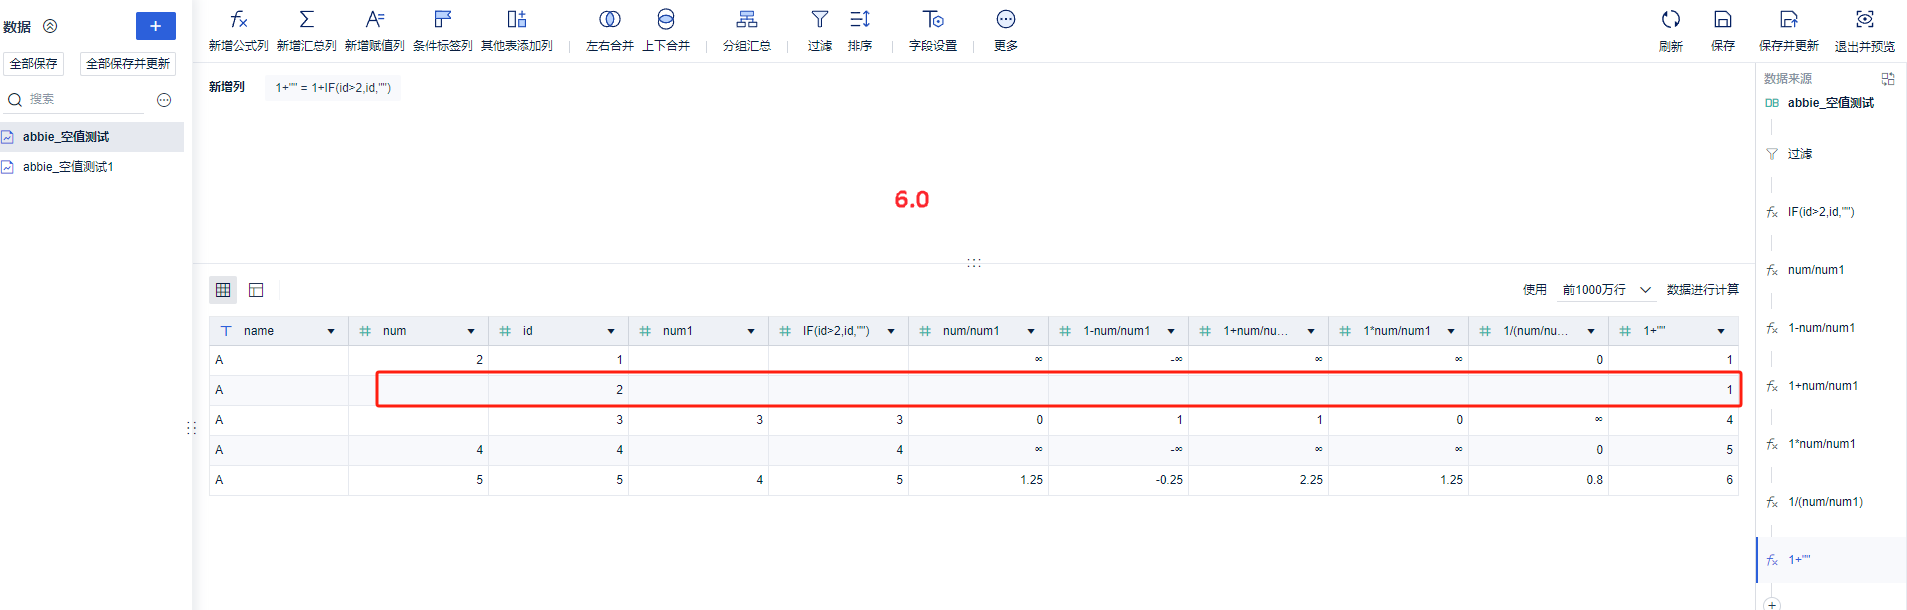
Task: Click the 其他表添加列 icon
Action: (x=517, y=19)
